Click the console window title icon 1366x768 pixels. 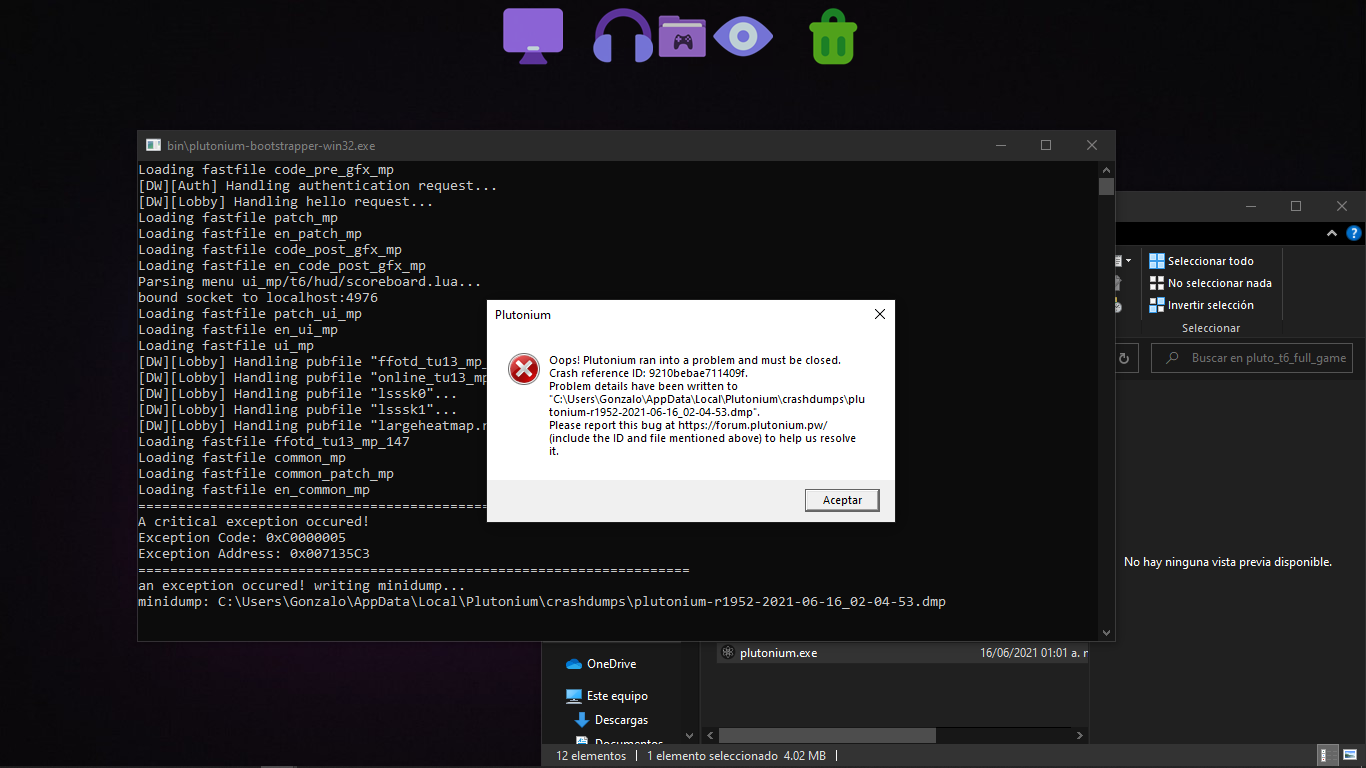(x=153, y=145)
